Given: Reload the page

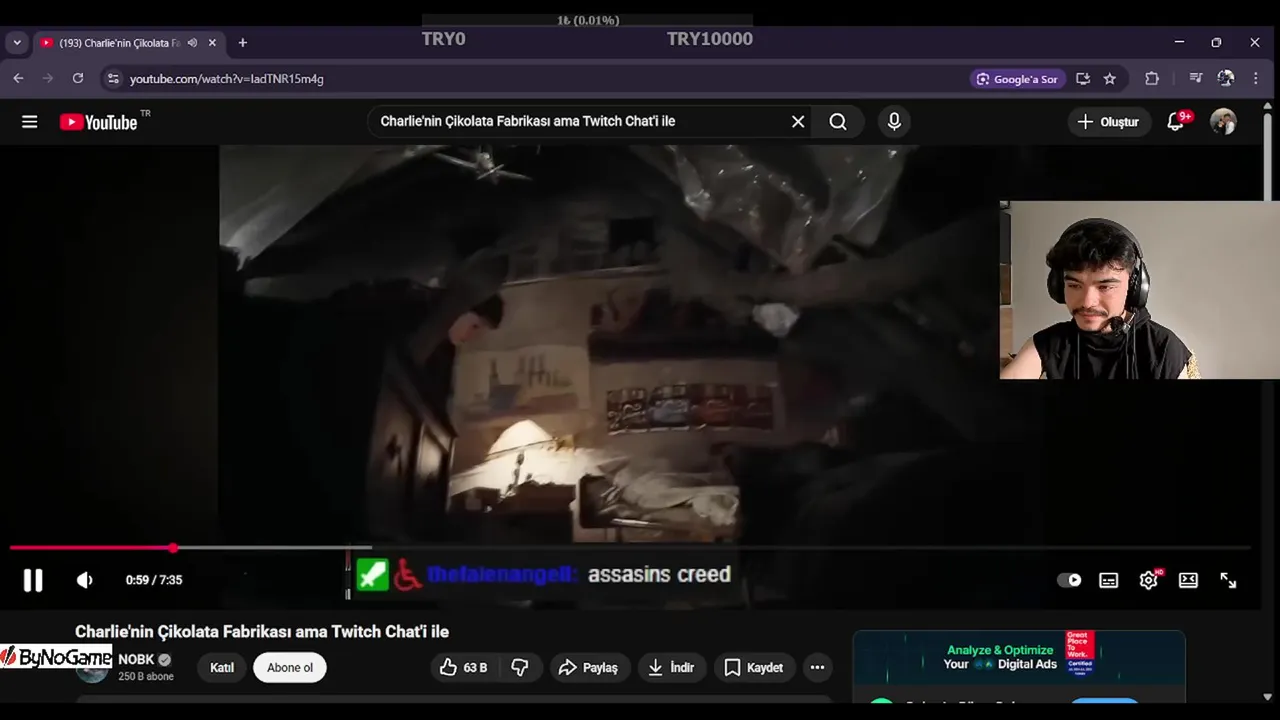Looking at the screenshot, I should click(x=78, y=78).
